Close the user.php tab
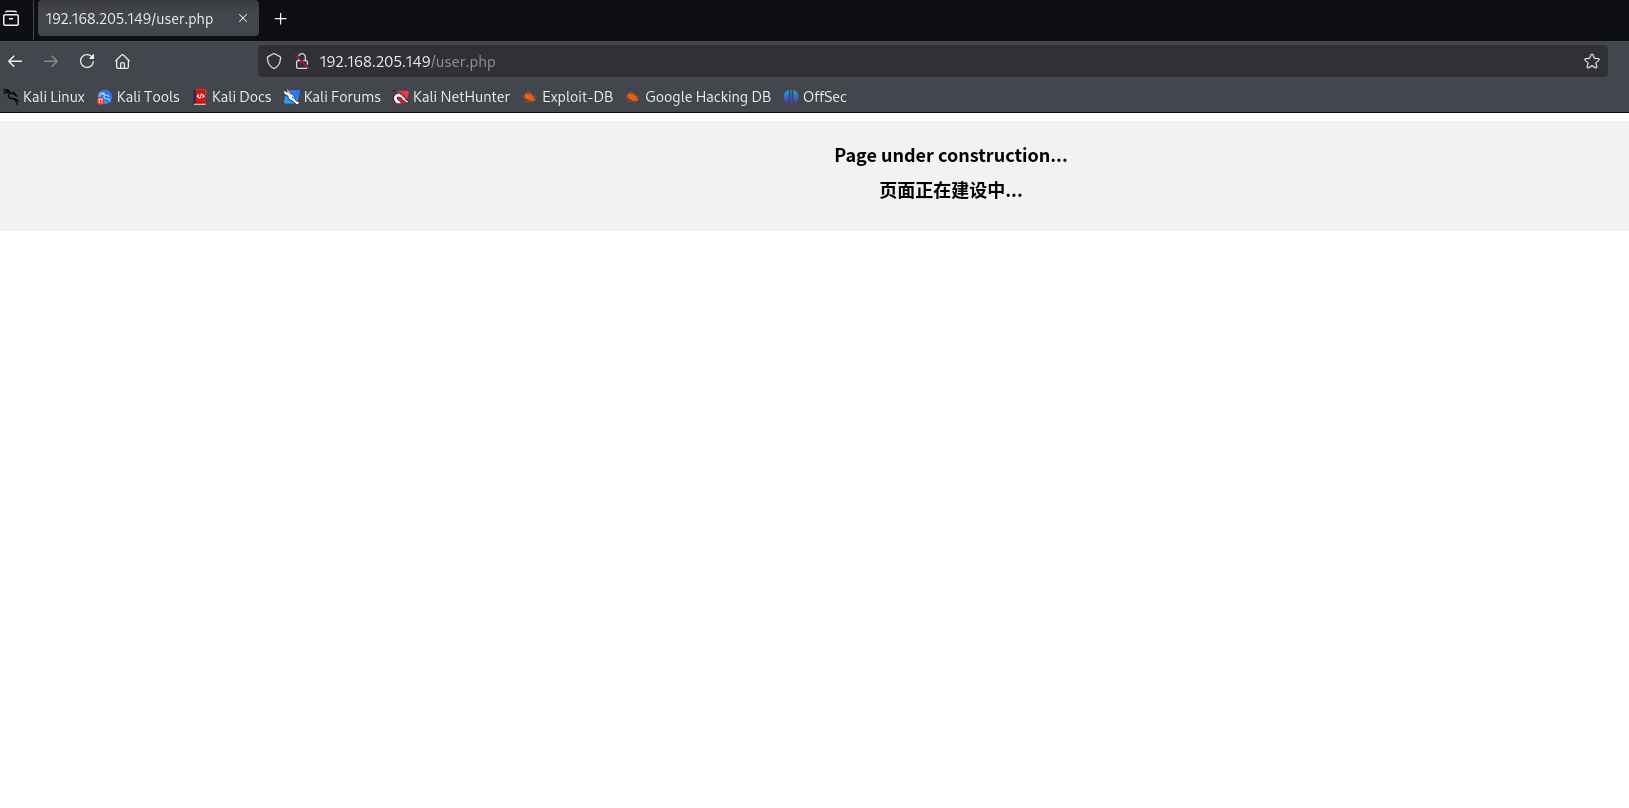The image size is (1629, 808). [242, 18]
